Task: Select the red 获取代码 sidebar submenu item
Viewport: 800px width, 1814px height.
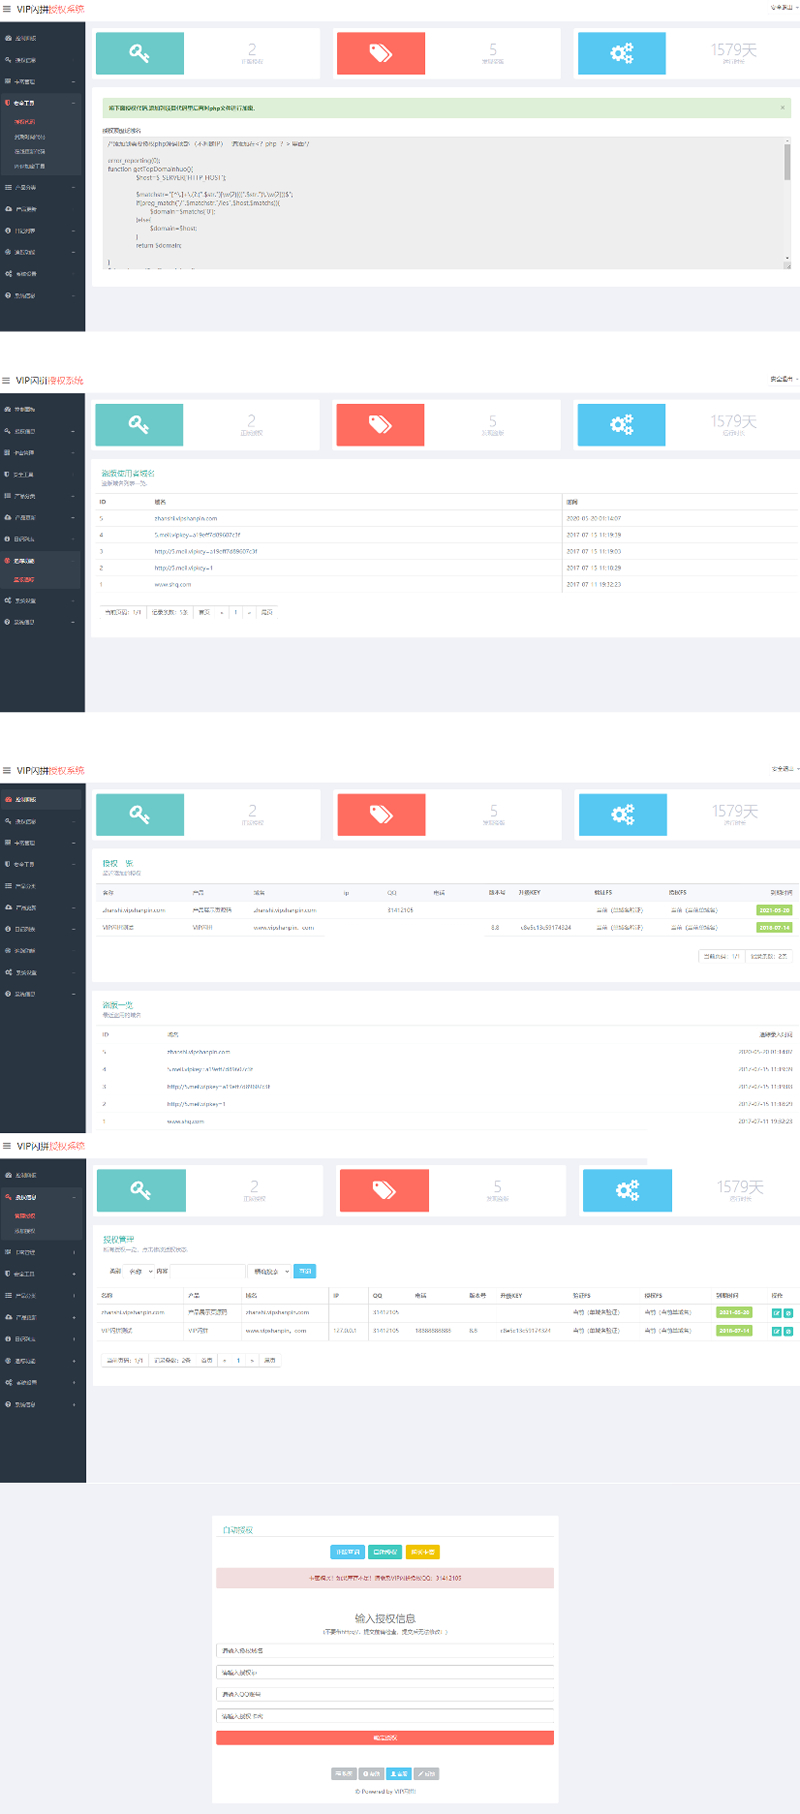Action: coord(25,122)
